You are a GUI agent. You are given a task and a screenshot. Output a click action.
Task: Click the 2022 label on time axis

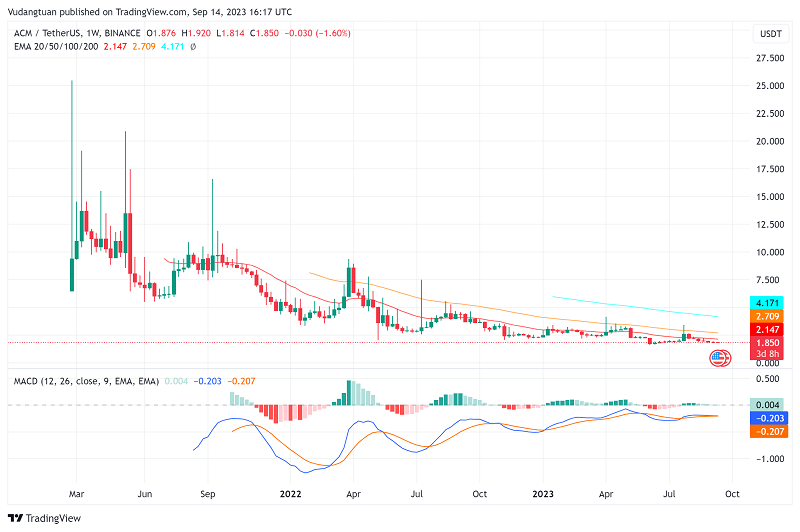[291, 494]
